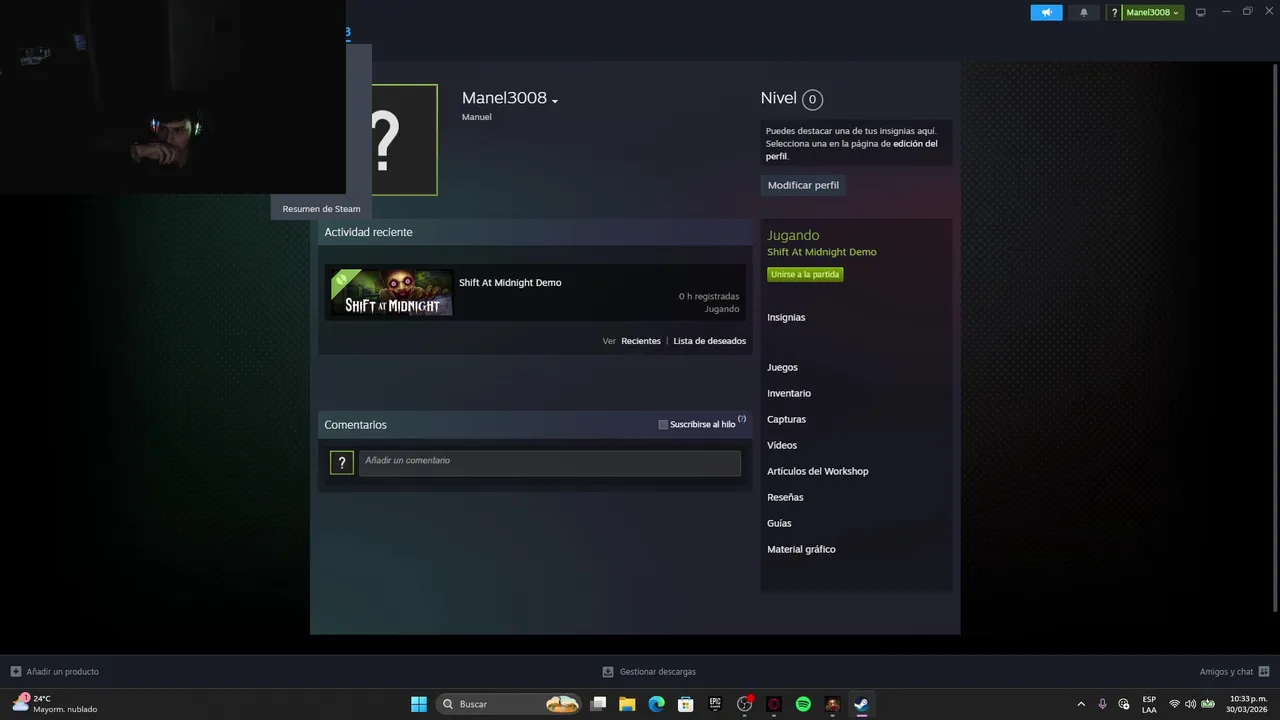Screen dimensions: 1280x720
Task: Open the ESP LAA language switcher
Action: point(1149,704)
